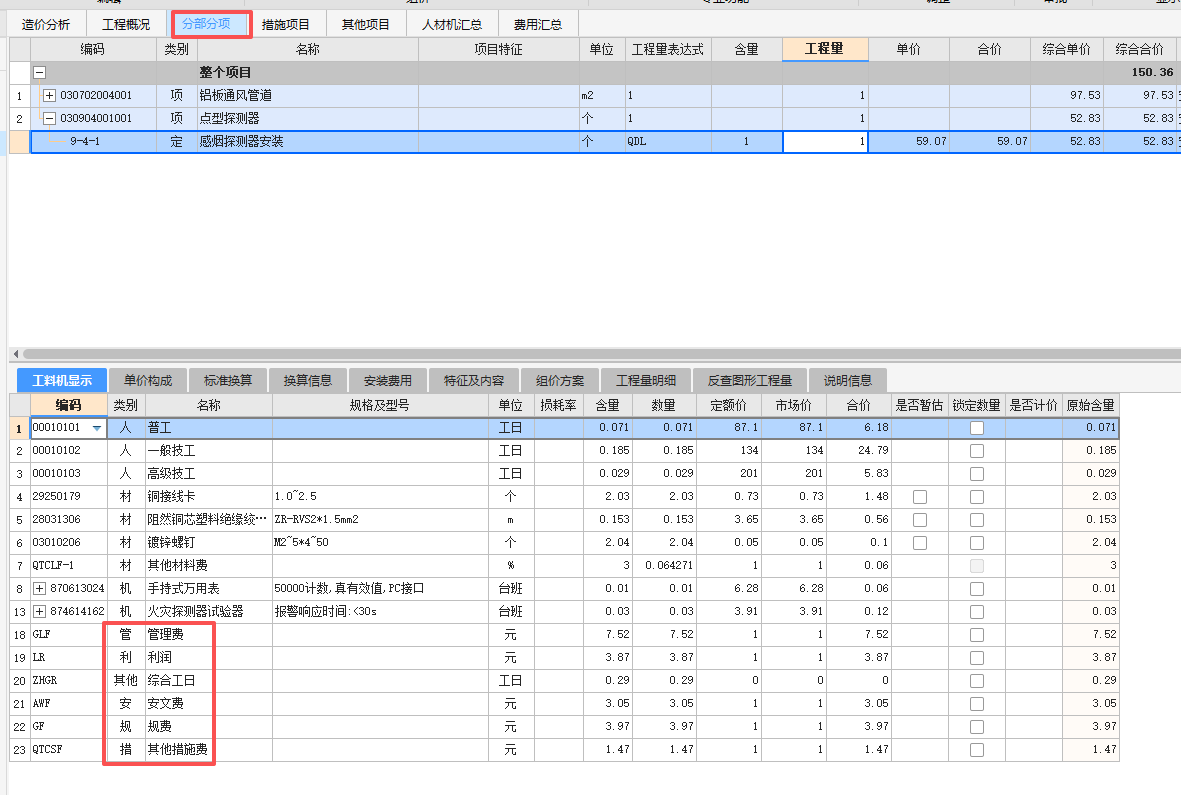Open the 人材机汇总 tab

coord(454,23)
